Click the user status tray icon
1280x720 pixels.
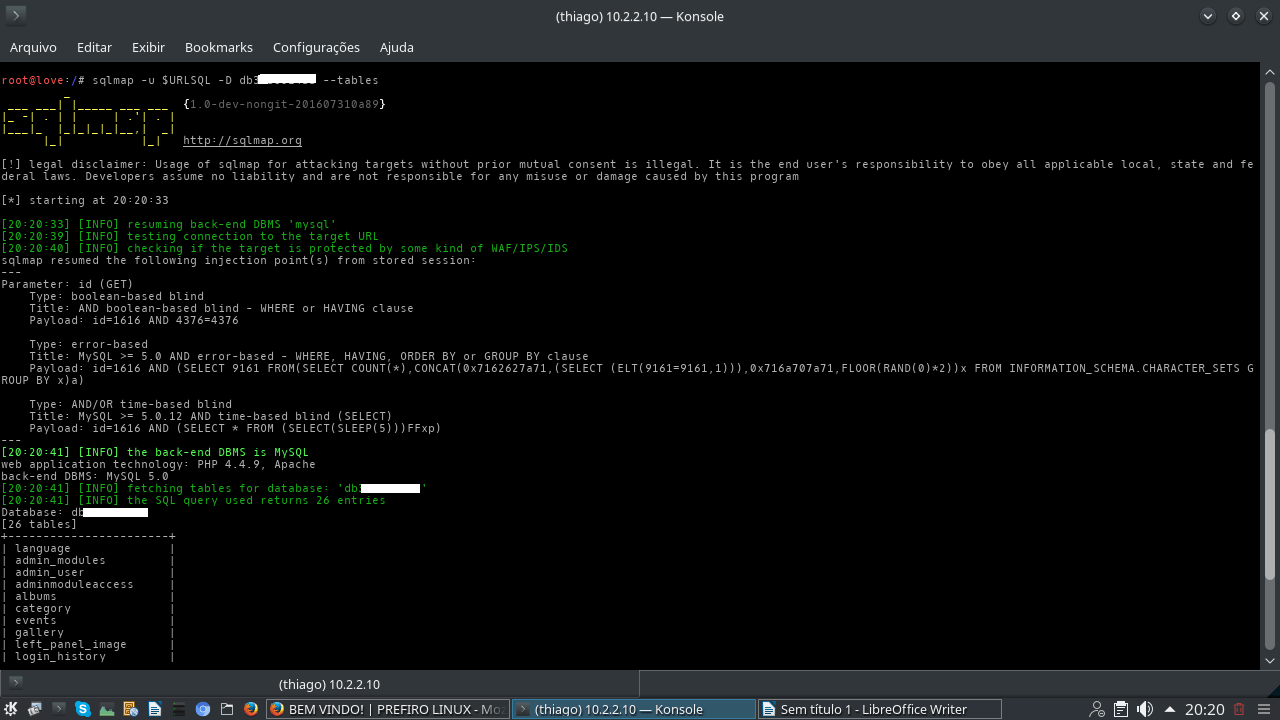click(1097, 709)
